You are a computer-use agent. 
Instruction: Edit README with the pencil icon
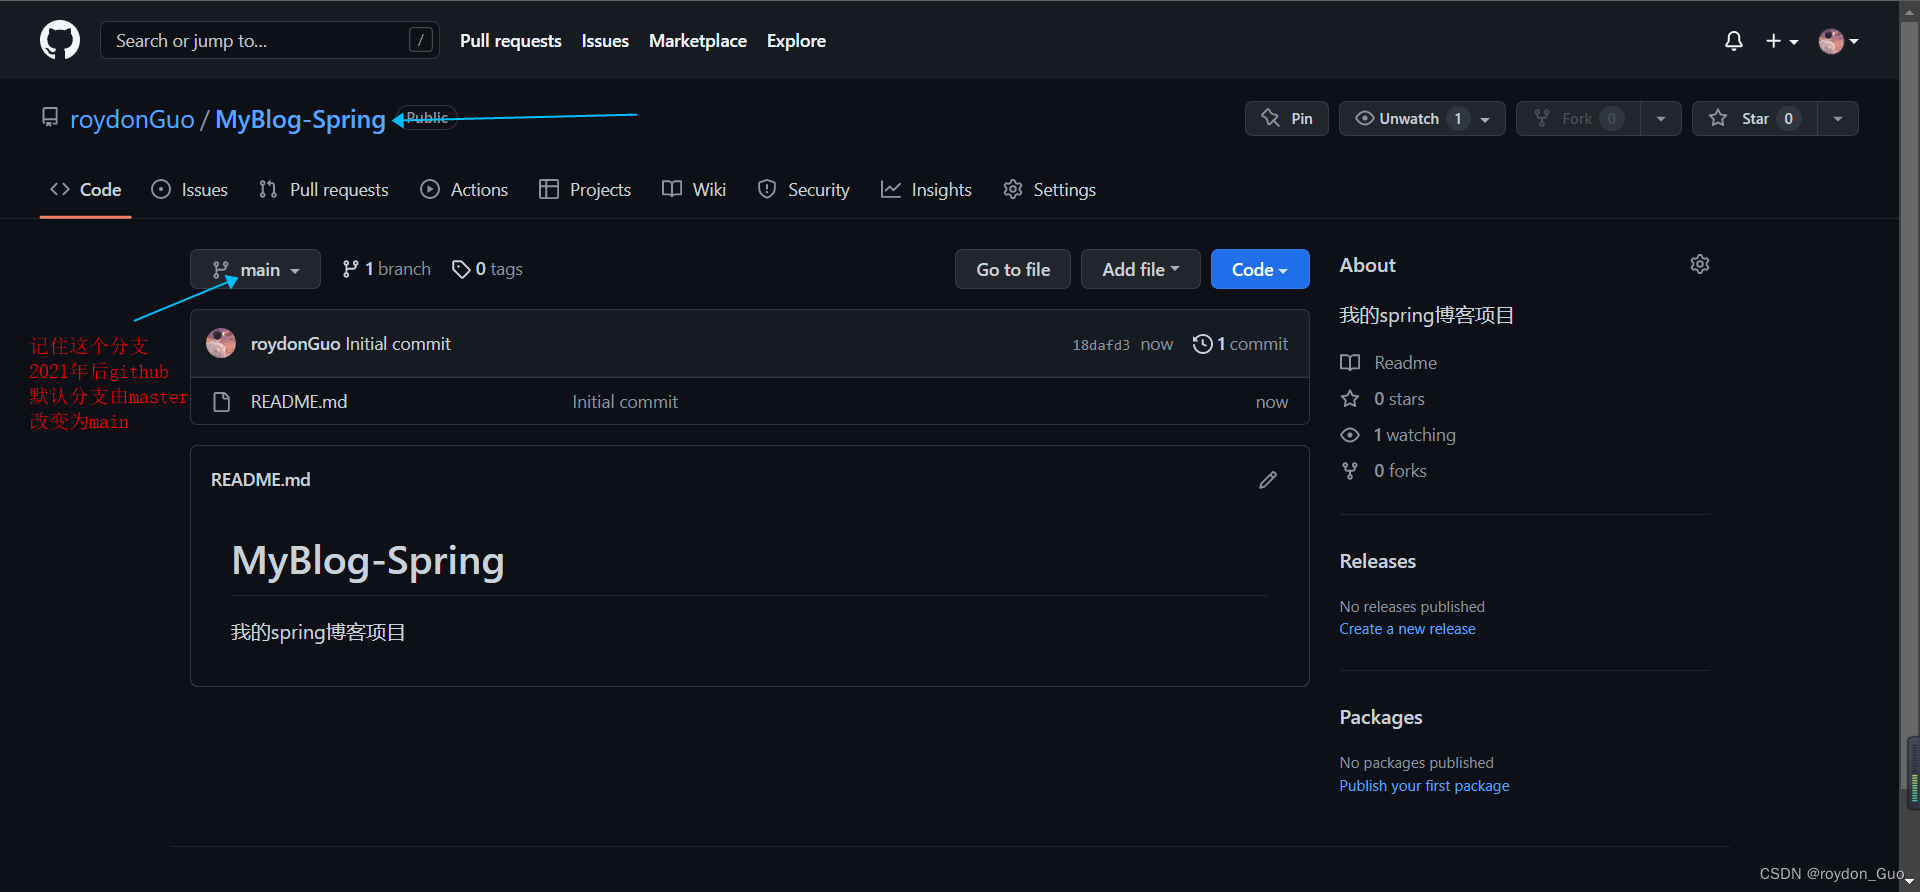point(1268,480)
